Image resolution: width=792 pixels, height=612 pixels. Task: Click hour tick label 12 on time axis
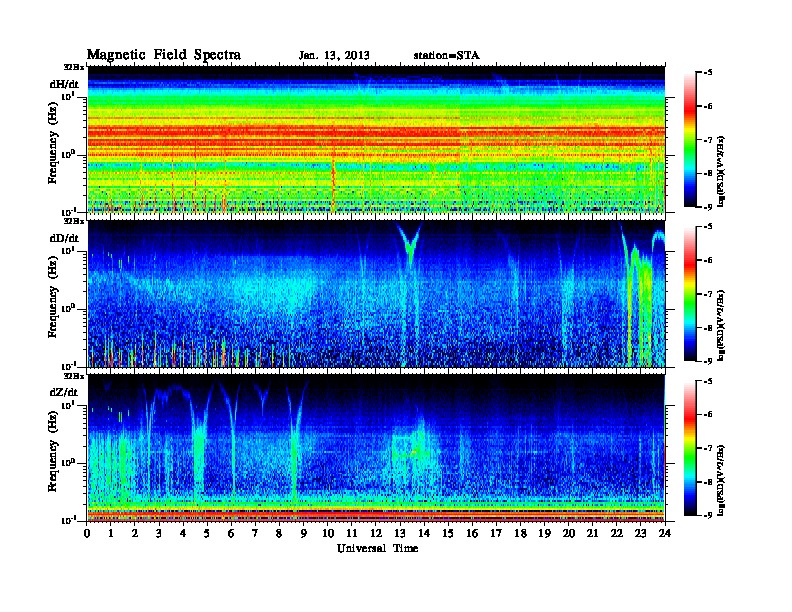[x=376, y=533]
